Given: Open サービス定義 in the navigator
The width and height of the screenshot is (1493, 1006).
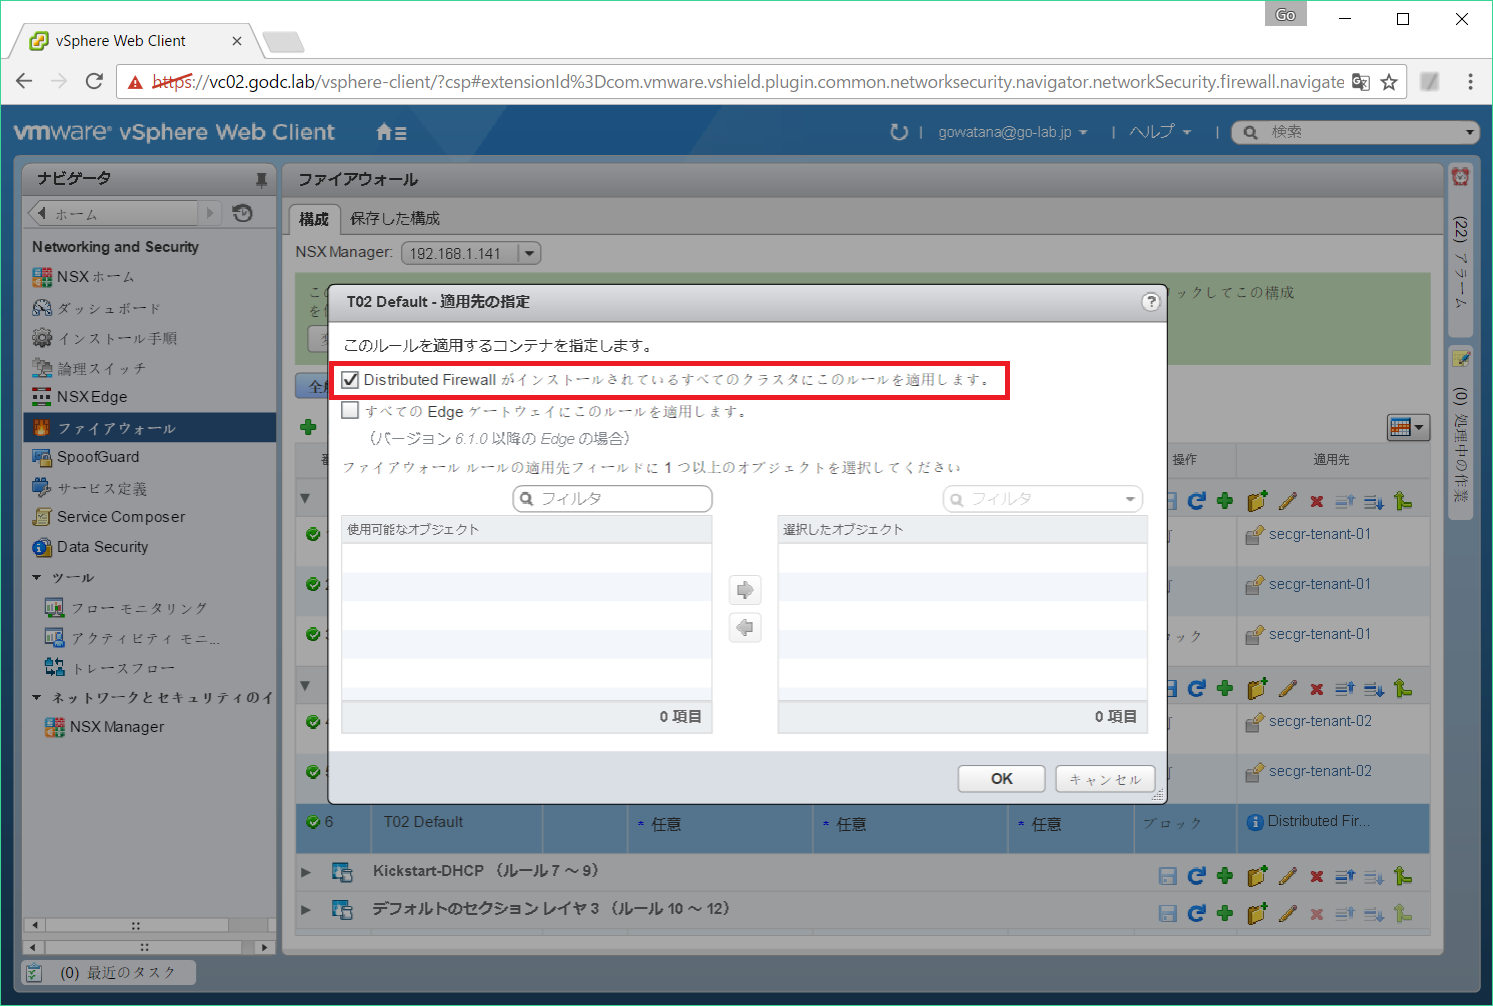Looking at the screenshot, I should pos(89,488).
